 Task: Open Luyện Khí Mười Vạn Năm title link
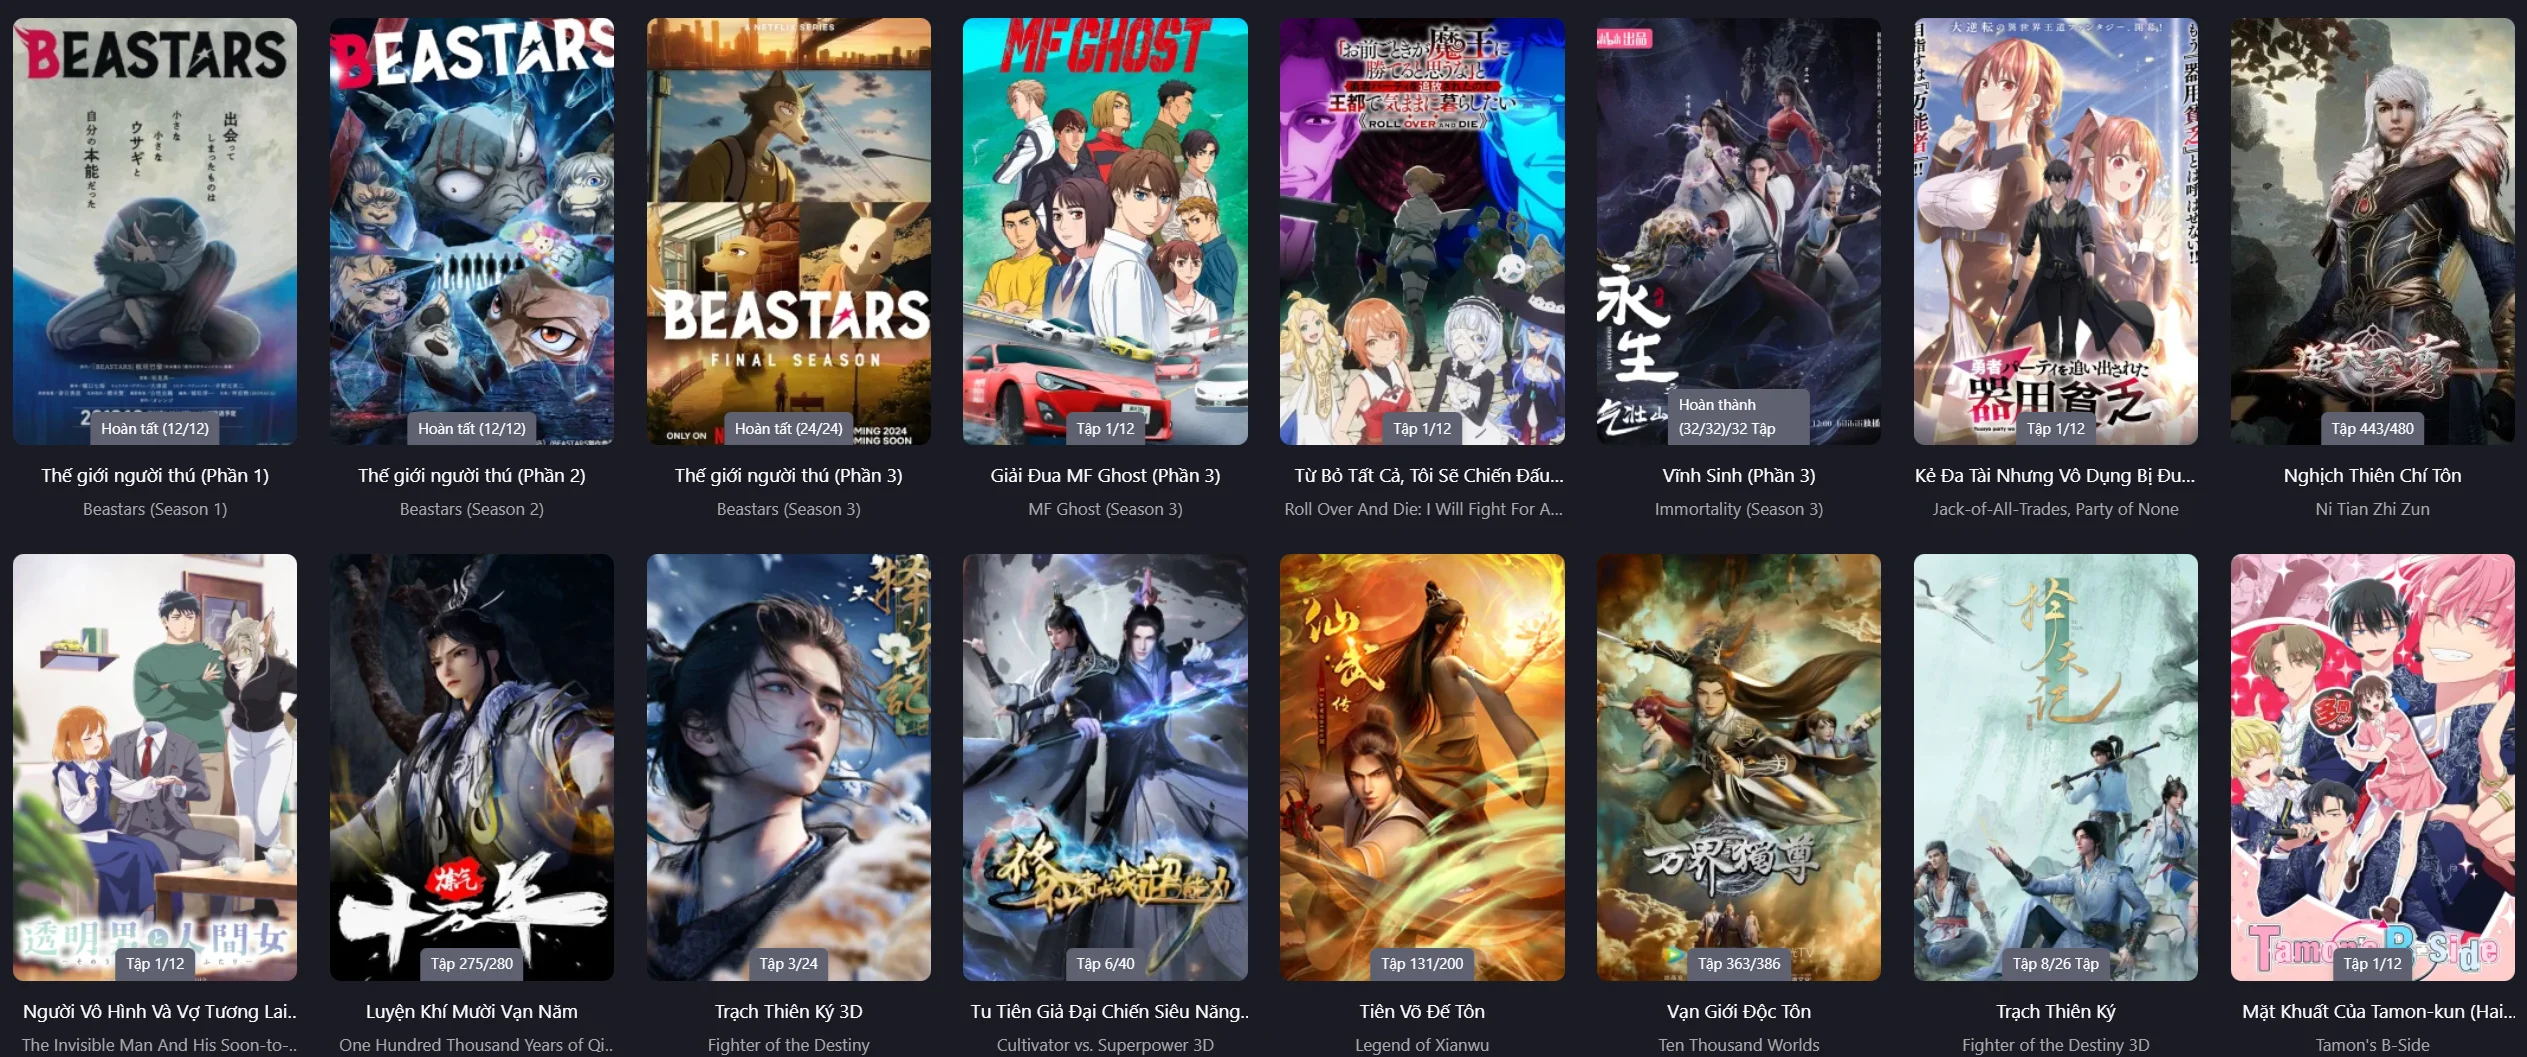(472, 1012)
